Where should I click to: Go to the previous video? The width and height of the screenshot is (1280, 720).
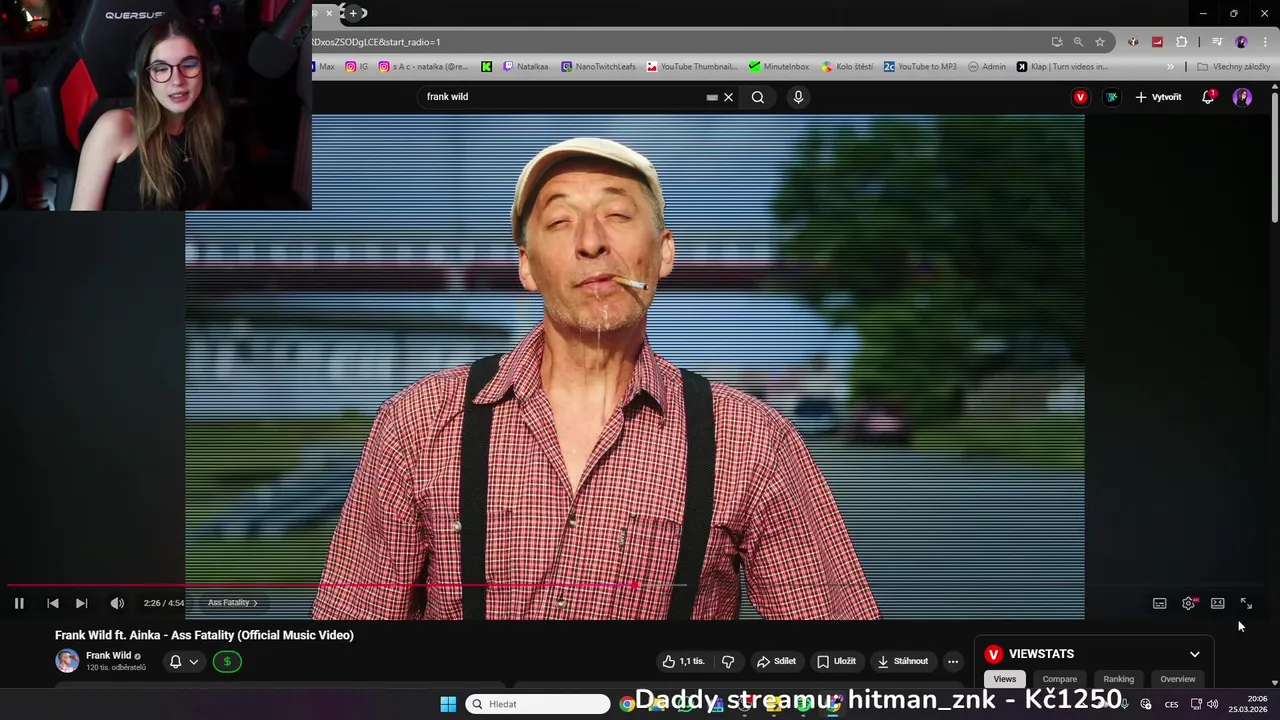pos(53,603)
